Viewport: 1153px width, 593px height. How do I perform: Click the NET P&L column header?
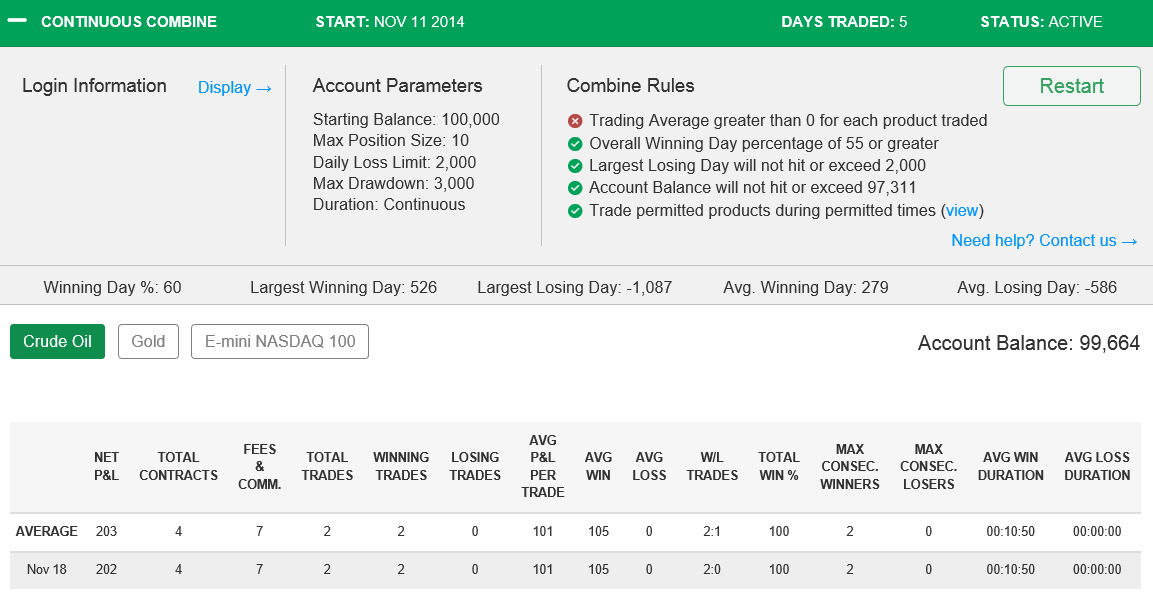pos(106,466)
